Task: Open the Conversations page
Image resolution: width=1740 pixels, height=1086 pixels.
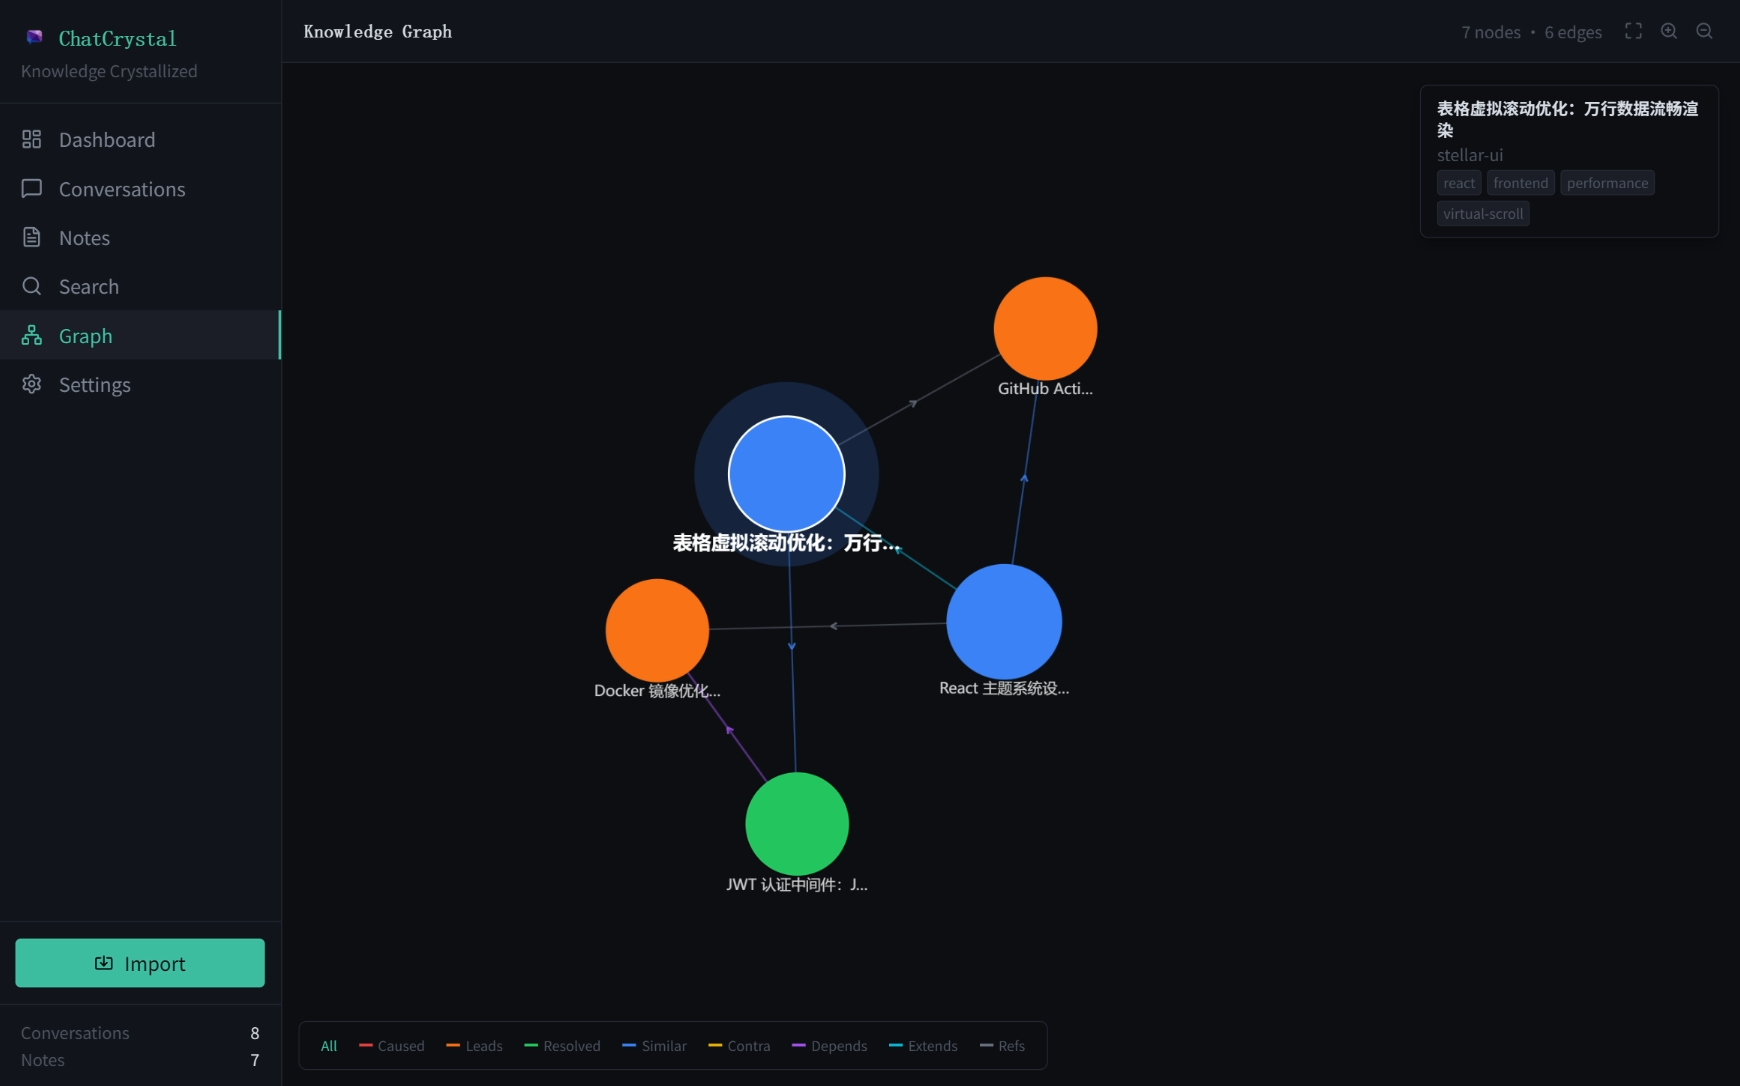Action: (121, 189)
